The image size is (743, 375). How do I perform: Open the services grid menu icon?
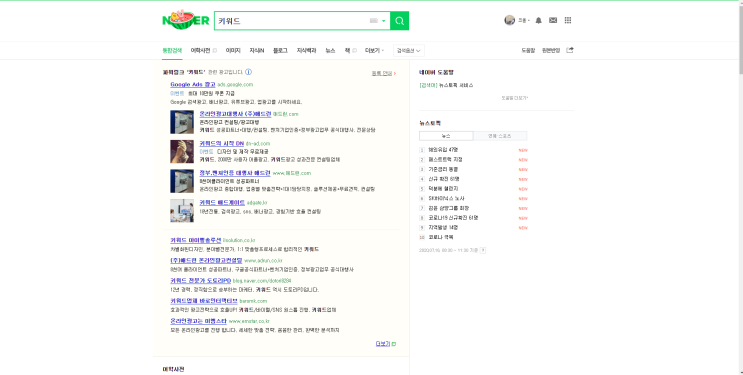point(568,20)
